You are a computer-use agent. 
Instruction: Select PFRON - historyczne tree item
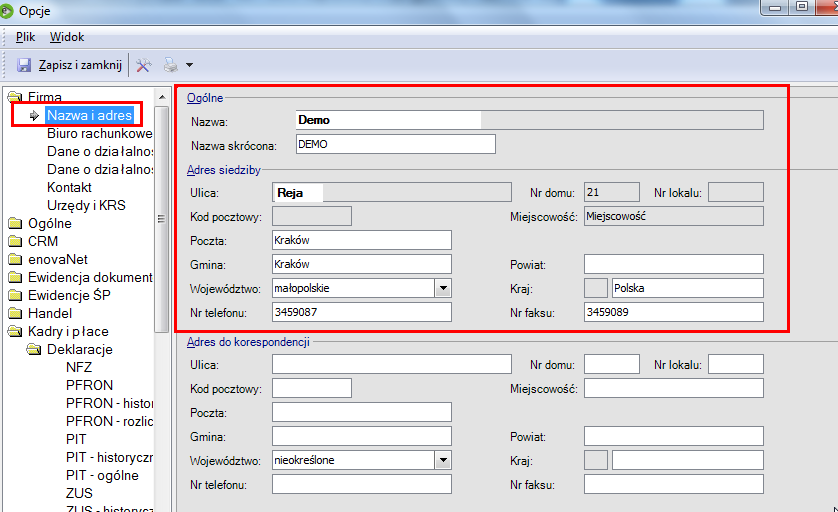click(110, 403)
